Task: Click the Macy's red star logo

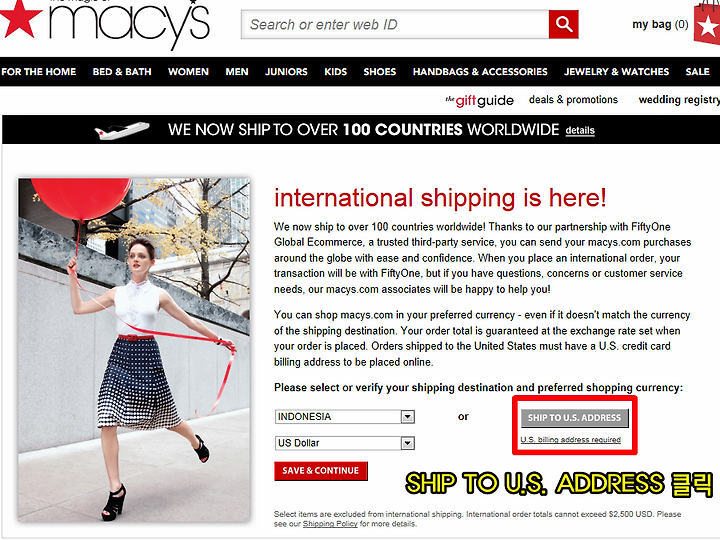Action: point(19,18)
